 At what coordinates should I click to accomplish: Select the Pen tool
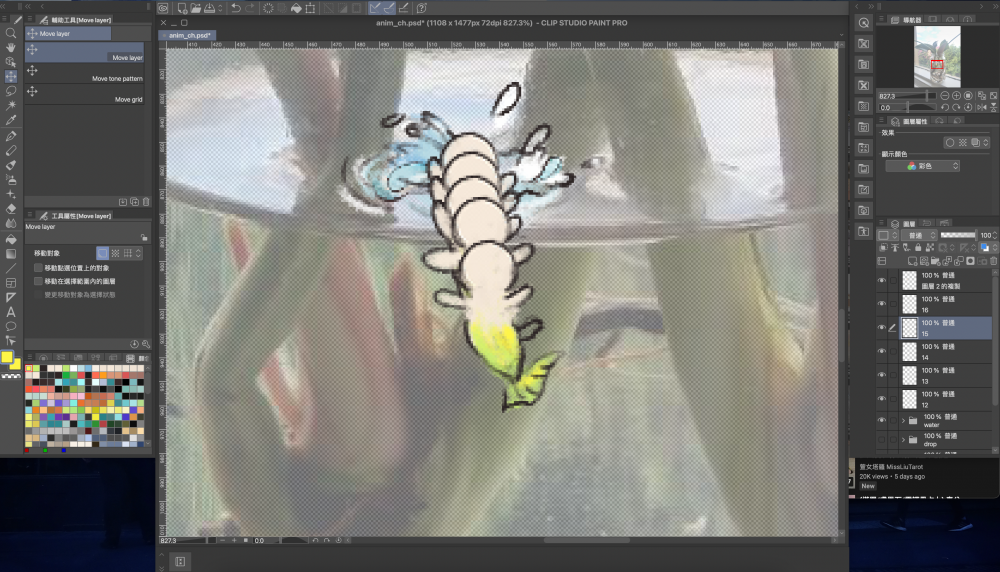(11, 136)
